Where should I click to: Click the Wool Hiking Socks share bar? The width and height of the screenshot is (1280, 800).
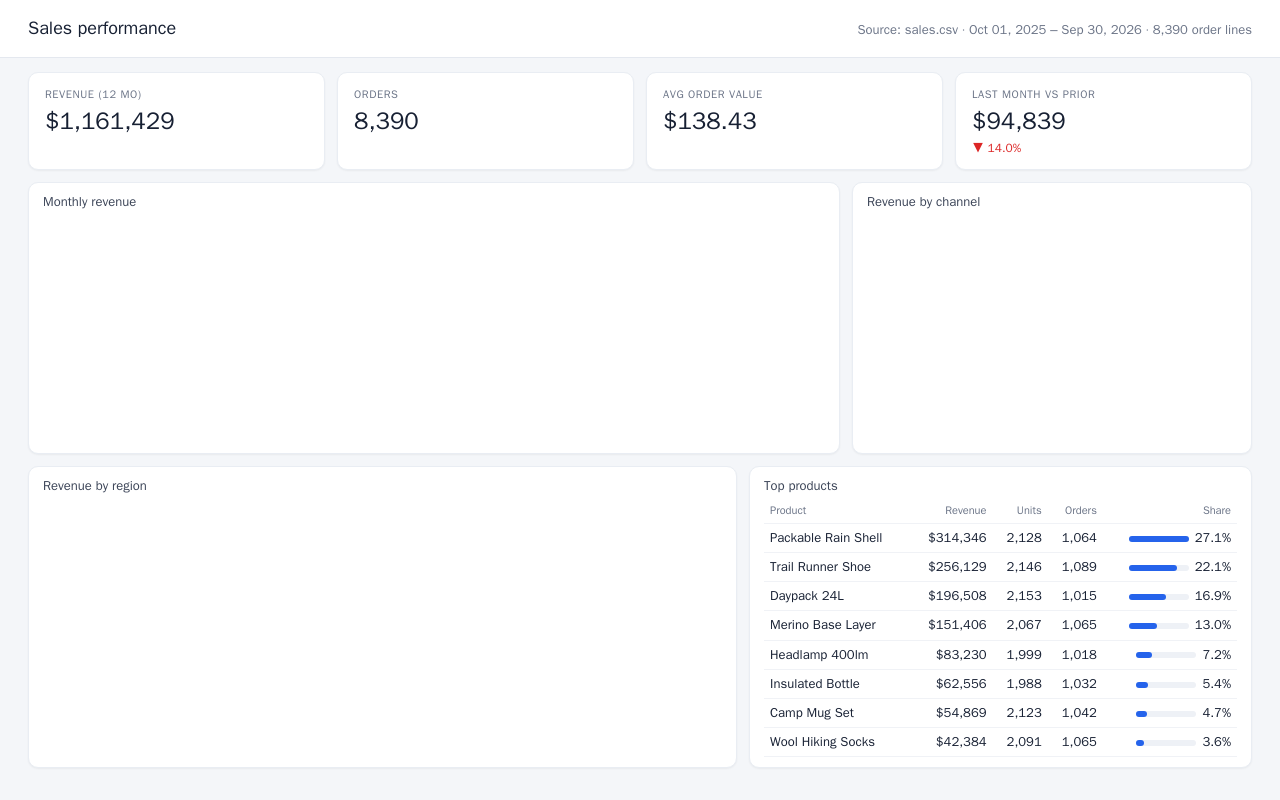(x=1166, y=743)
